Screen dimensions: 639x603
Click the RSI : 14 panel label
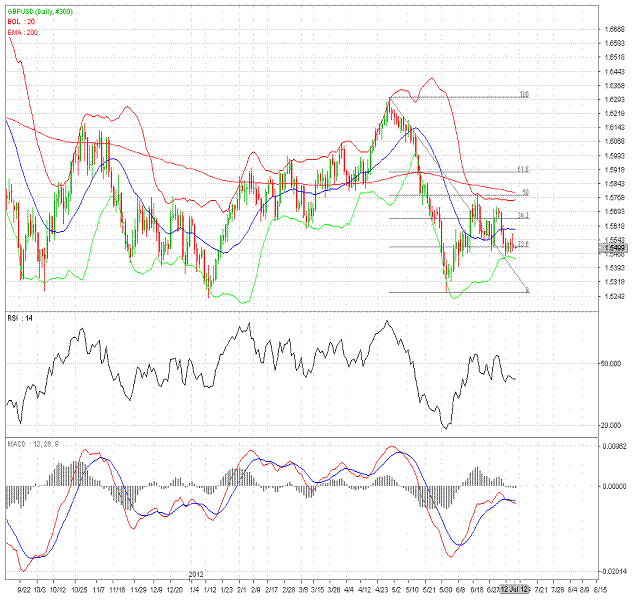tap(20, 317)
